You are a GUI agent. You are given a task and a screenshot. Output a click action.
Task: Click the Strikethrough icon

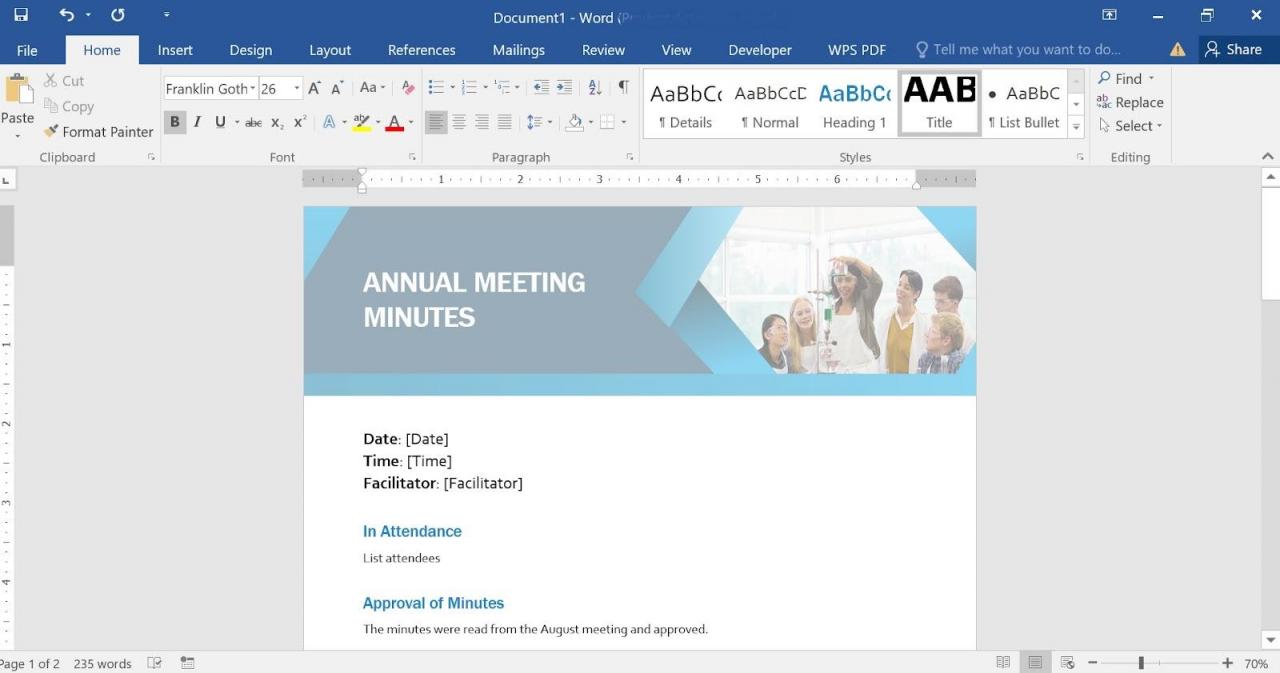[253, 123]
